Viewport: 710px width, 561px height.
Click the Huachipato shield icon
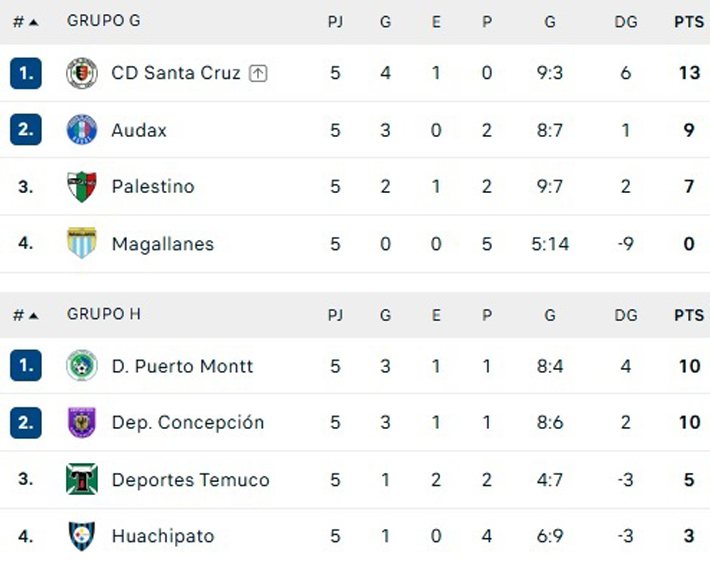(82, 536)
